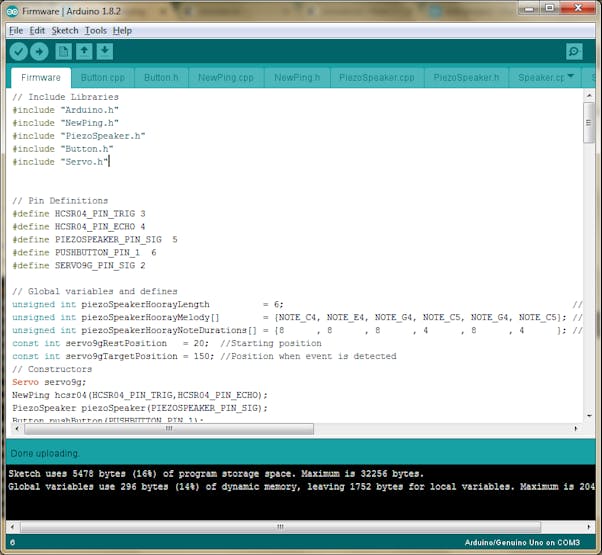Click the '#define PUSHBUTTON_PIN_1 6' line
Screen dimensions: 602x555
coord(84,253)
